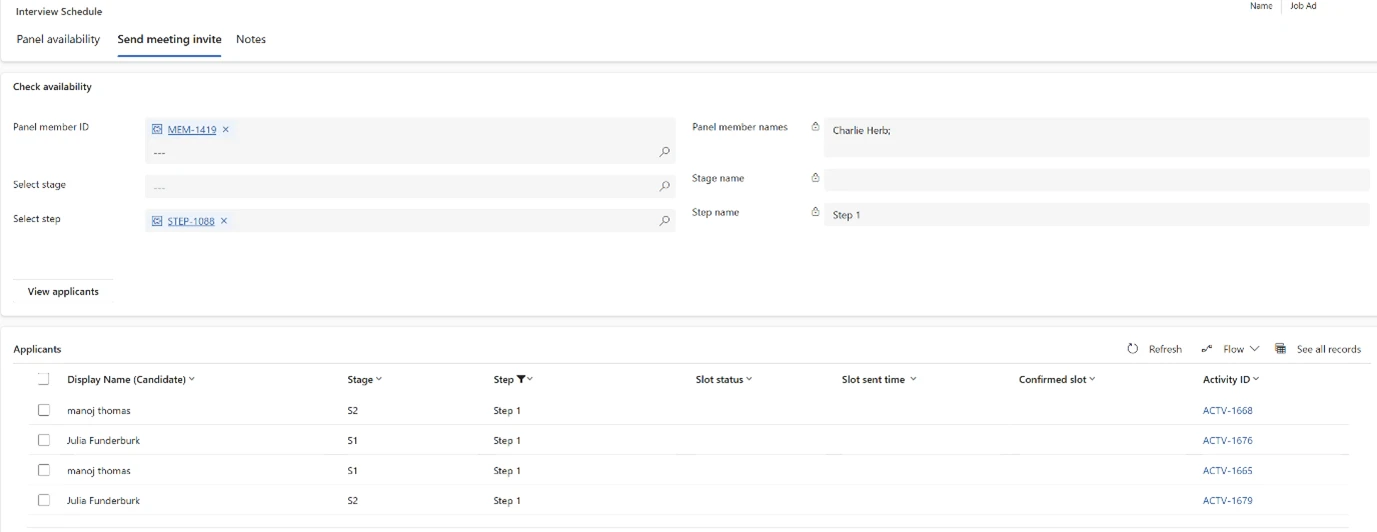Click the Select stage input field
Screen dimensions: 1377x532
tap(400, 187)
